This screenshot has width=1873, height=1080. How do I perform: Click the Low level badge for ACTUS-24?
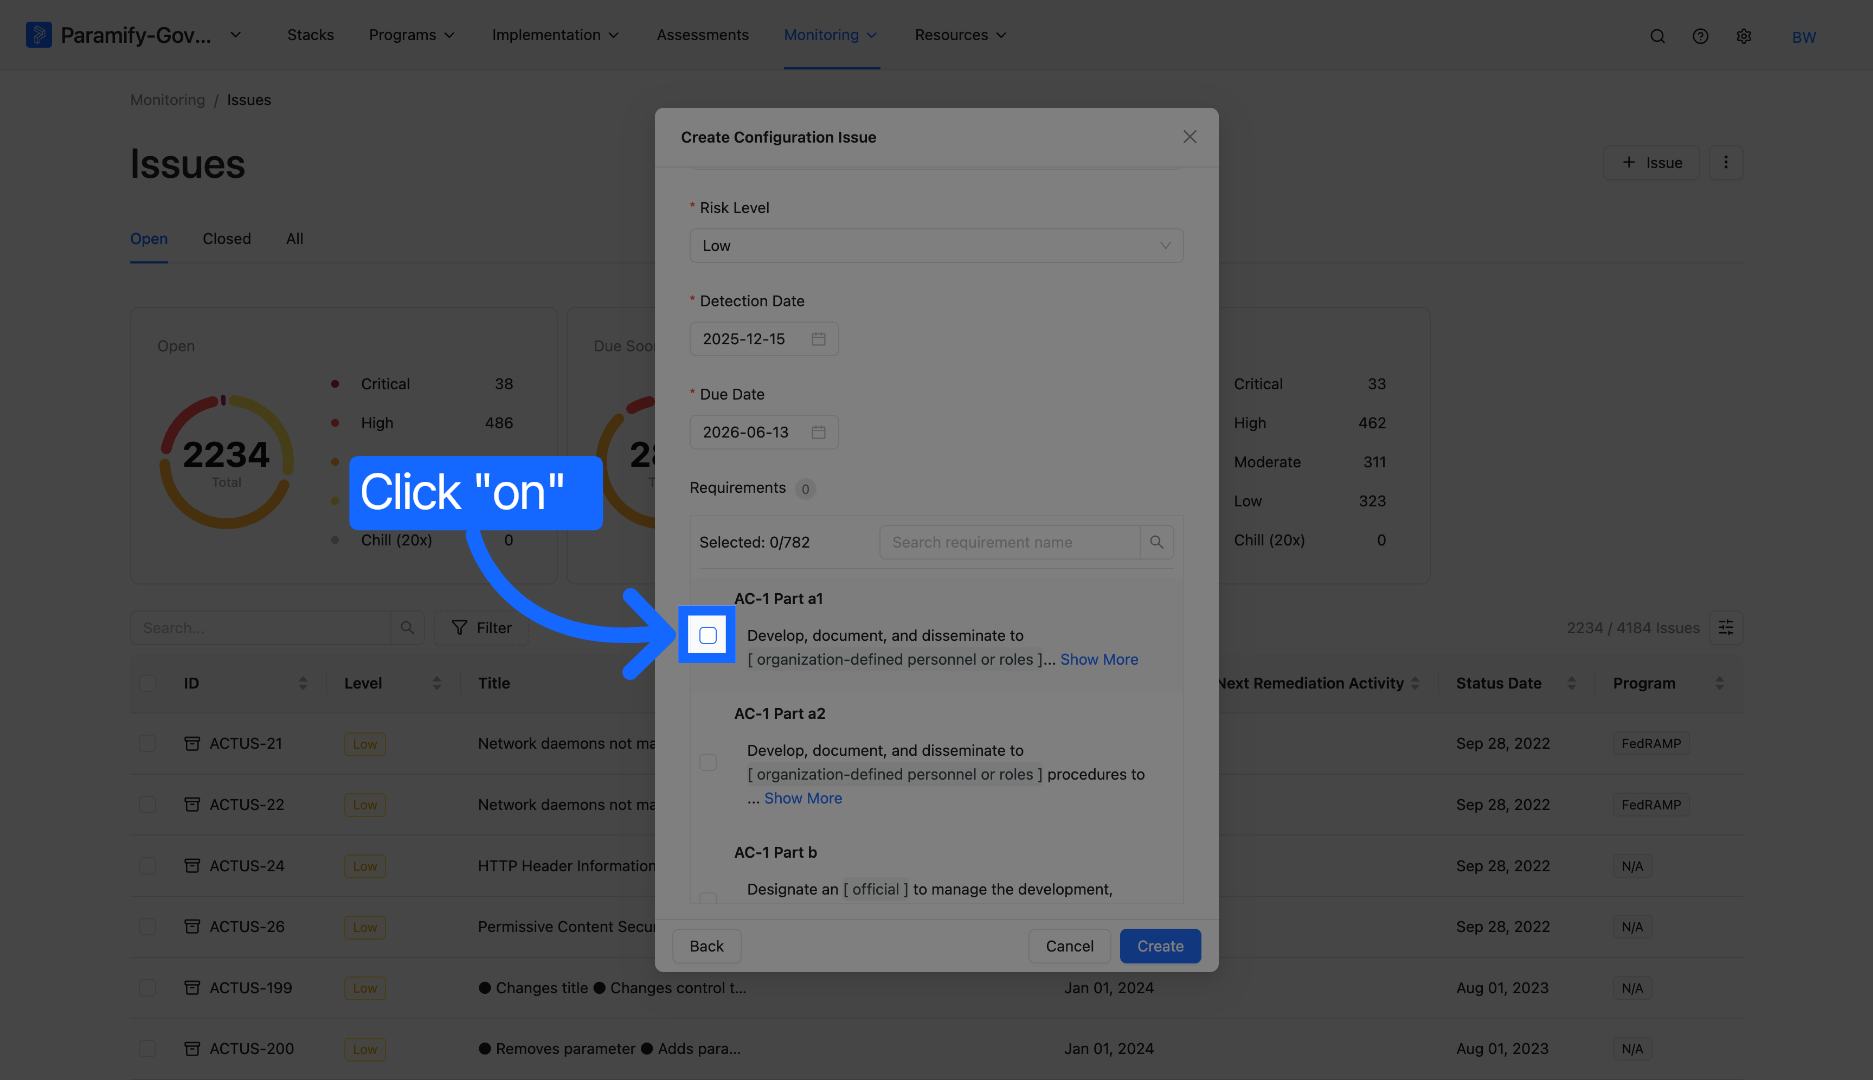coord(365,866)
